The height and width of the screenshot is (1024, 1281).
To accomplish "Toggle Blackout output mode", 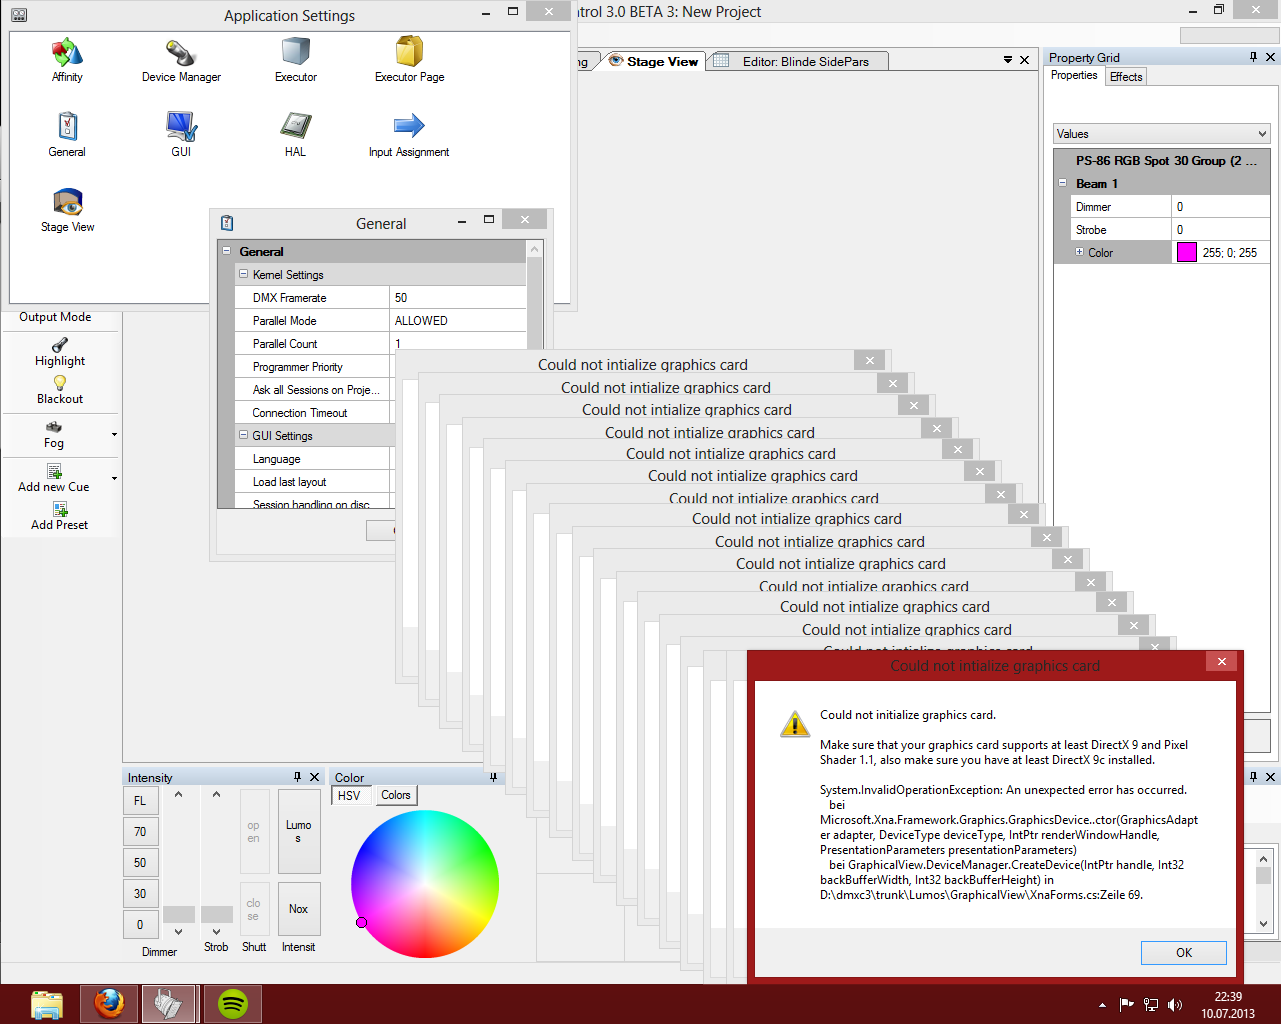I will (x=60, y=390).
